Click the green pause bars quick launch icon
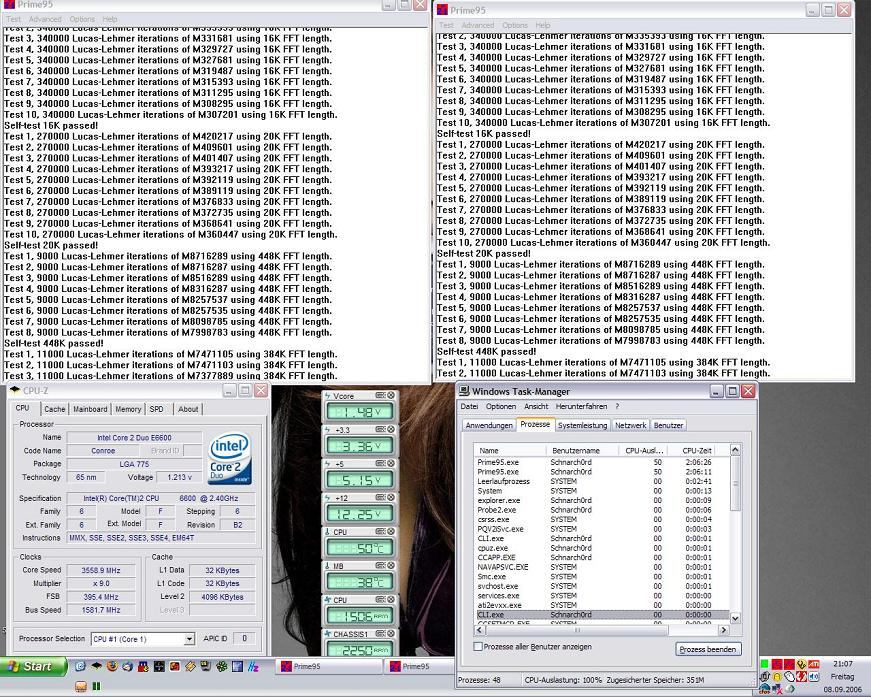 click(x=96, y=686)
